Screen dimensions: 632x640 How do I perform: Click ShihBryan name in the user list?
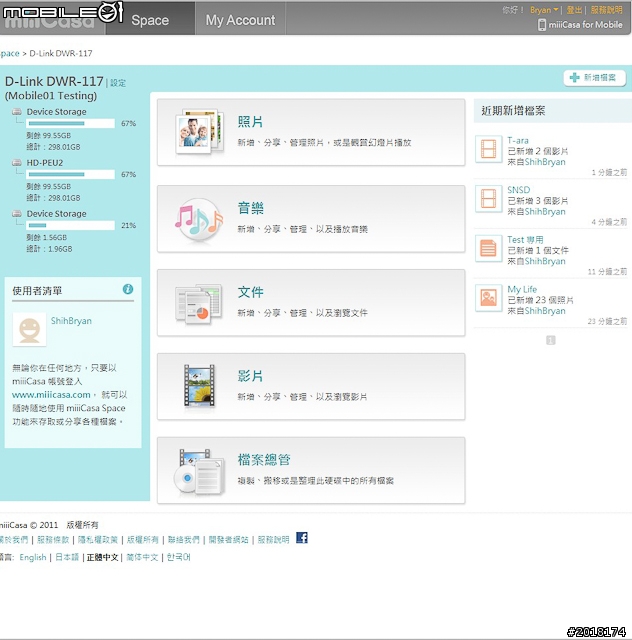(71, 321)
